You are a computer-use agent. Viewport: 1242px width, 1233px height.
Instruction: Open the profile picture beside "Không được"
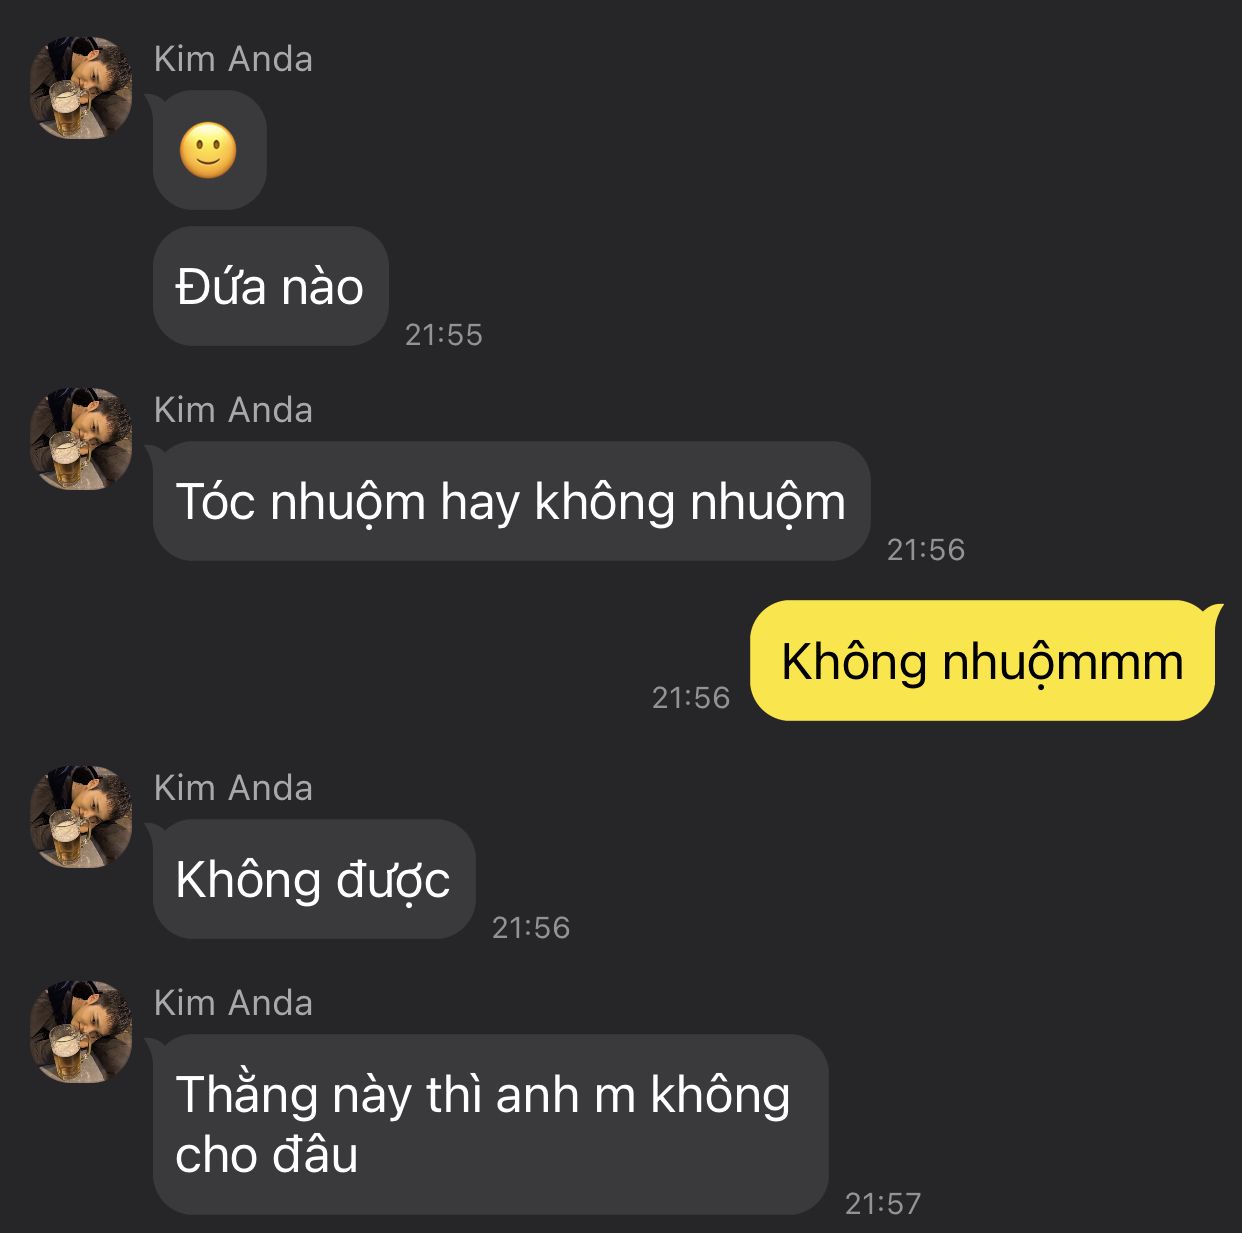pyautogui.click(x=81, y=817)
